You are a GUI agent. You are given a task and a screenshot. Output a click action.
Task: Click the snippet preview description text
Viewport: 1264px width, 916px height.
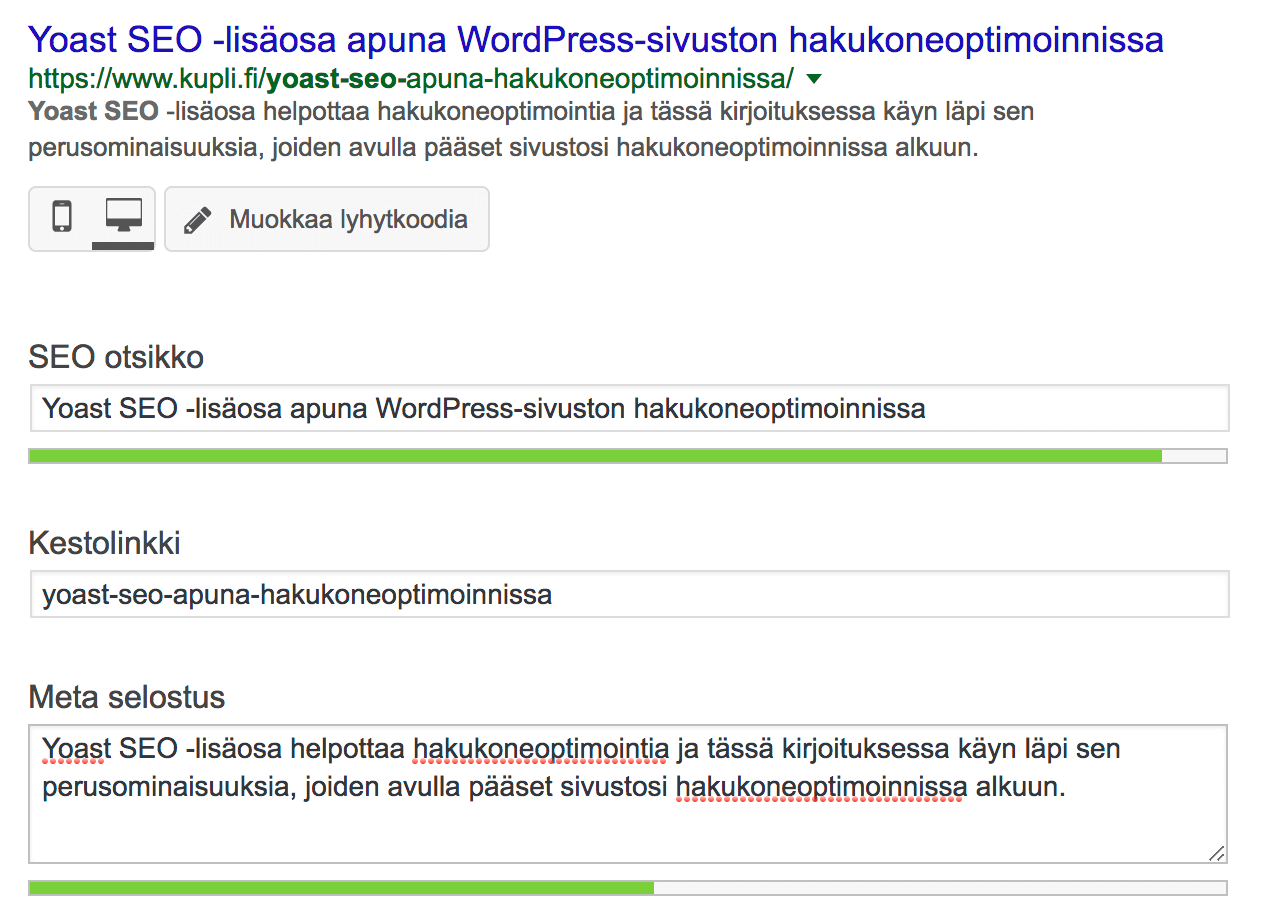531,130
